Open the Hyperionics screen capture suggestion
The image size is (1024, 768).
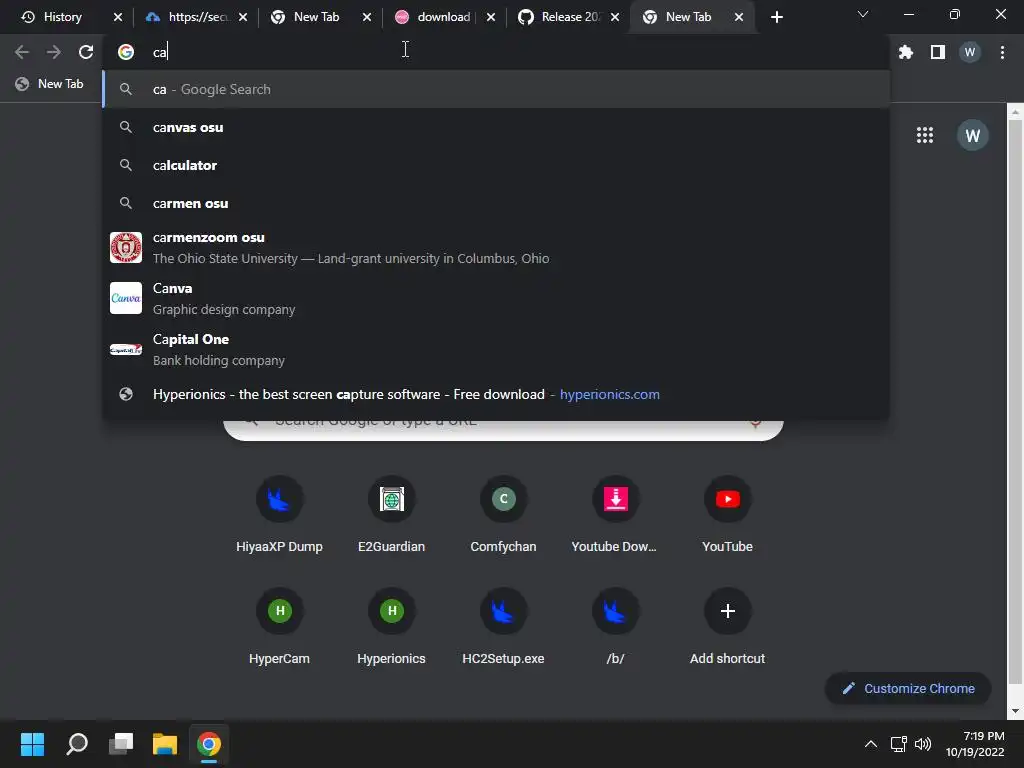coord(496,394)
